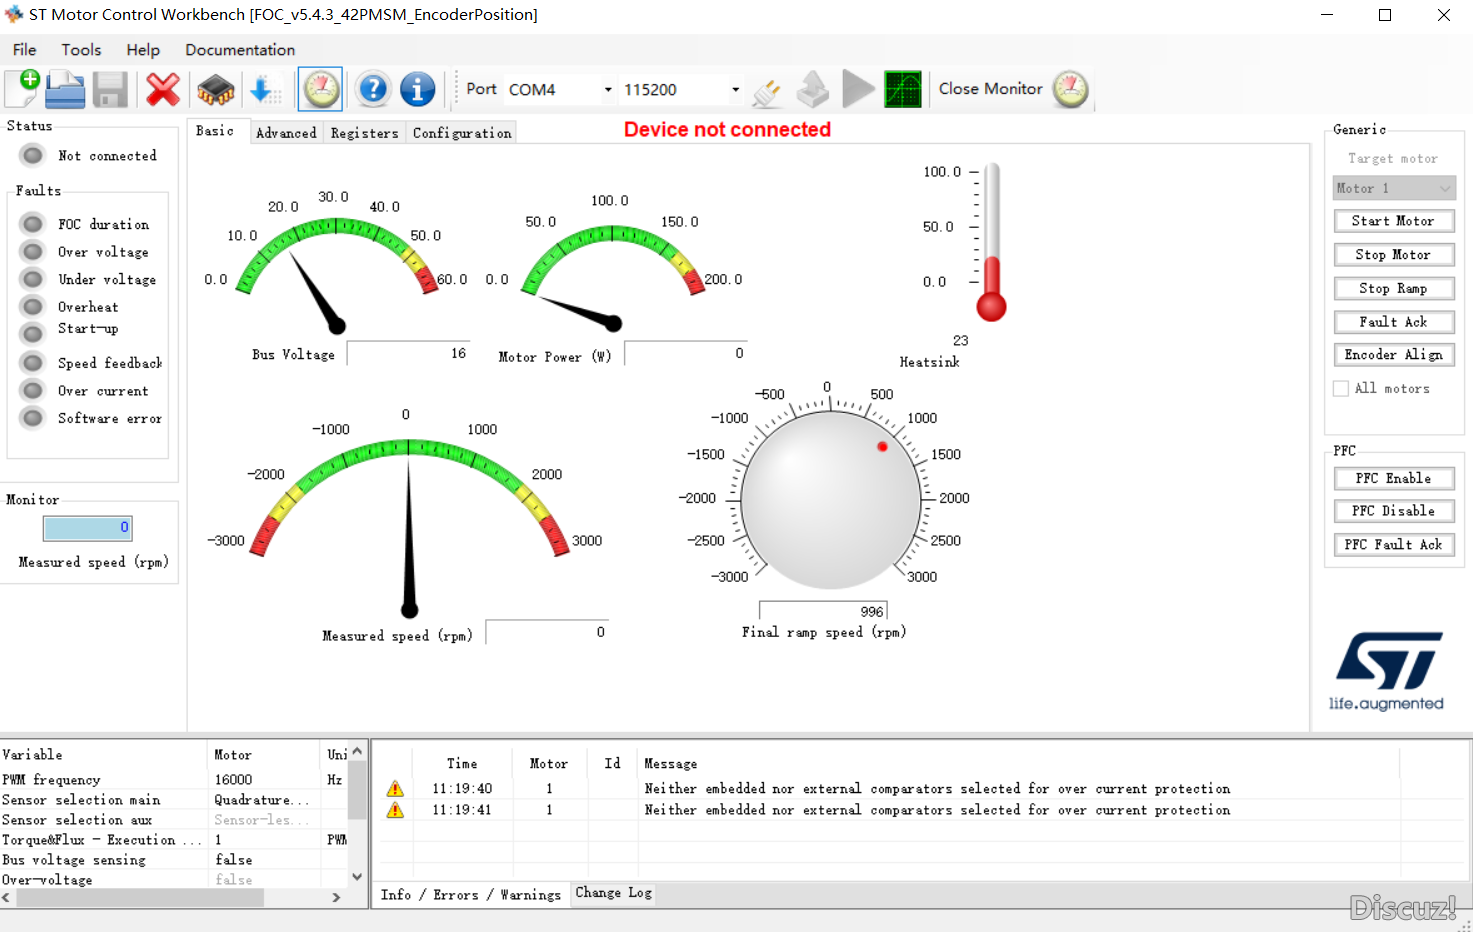
Task: Click the chip generation icon
Action: coord(215,90)
